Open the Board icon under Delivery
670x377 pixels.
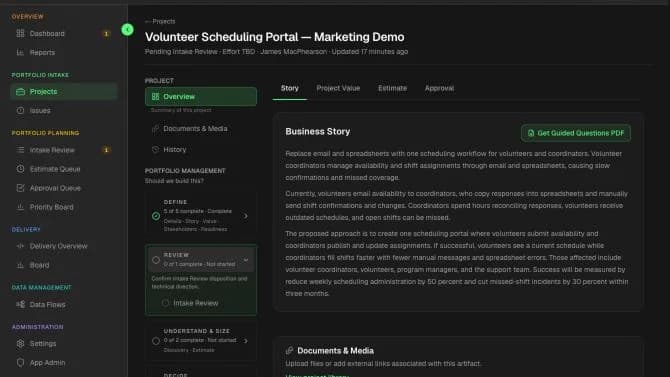(20, 265)
